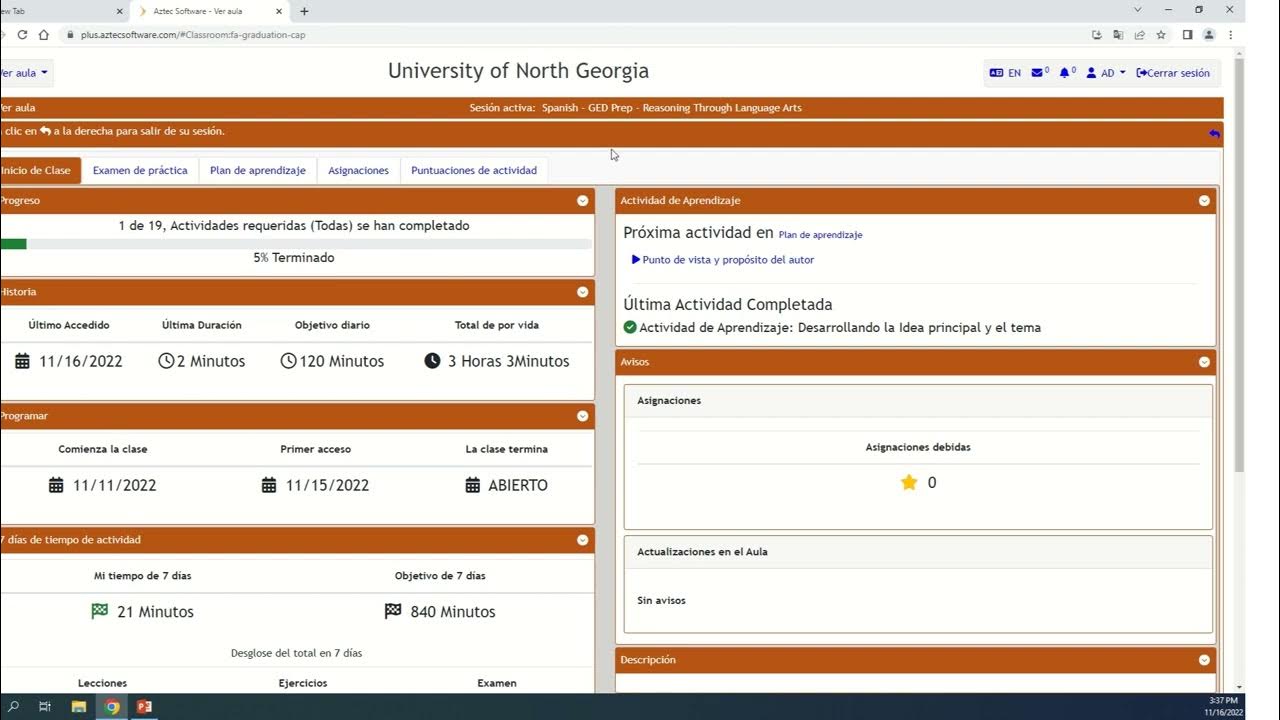Click the Sin avisos text
The width and height of the screenshot is (1280, 720).
click(x=661, y=601)
